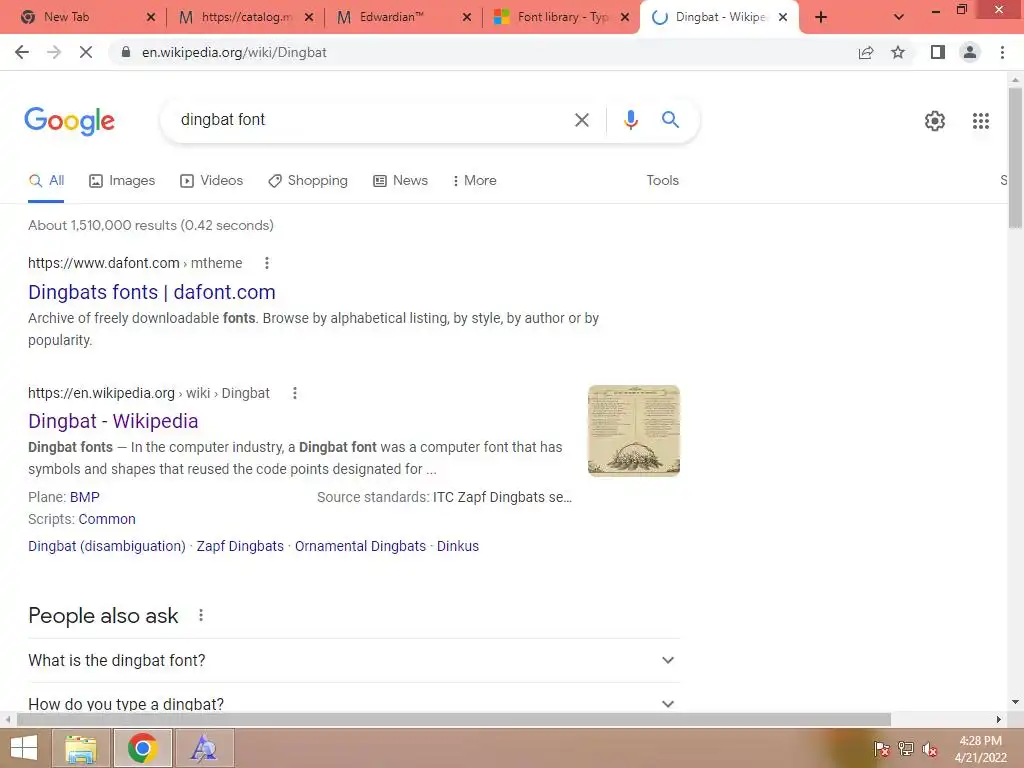Open Google quick settings gear
This screenshot has width=1024, height=768.
pos(935,121)
